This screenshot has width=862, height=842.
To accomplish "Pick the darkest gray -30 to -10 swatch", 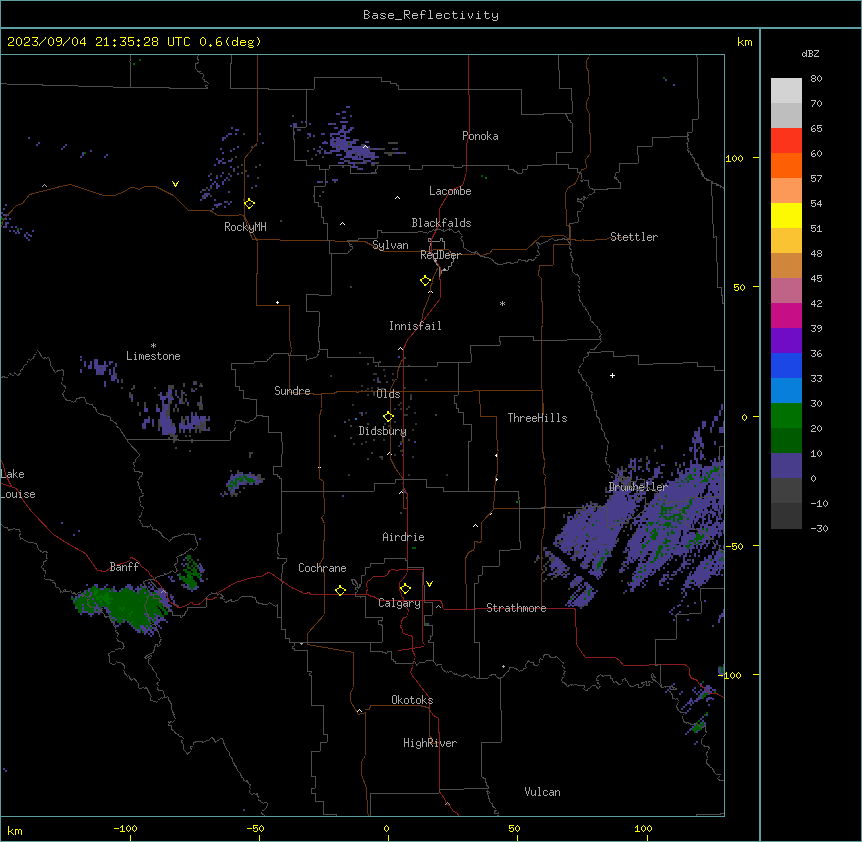I will pyautogui.click(x=786, y=516).
